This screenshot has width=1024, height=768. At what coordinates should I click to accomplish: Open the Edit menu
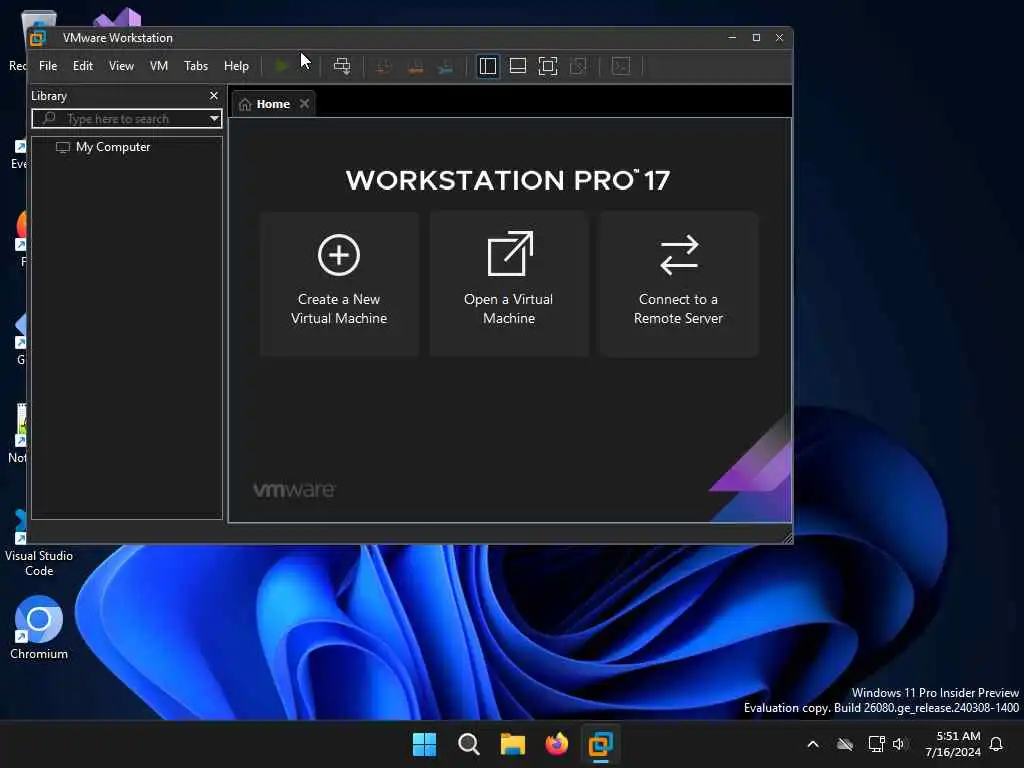[83, 66]
